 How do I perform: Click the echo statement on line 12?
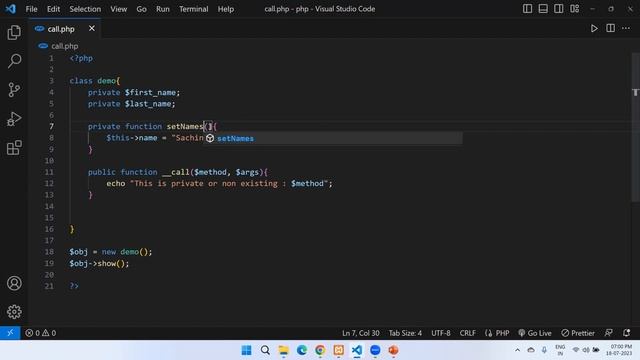coord(220,184)
